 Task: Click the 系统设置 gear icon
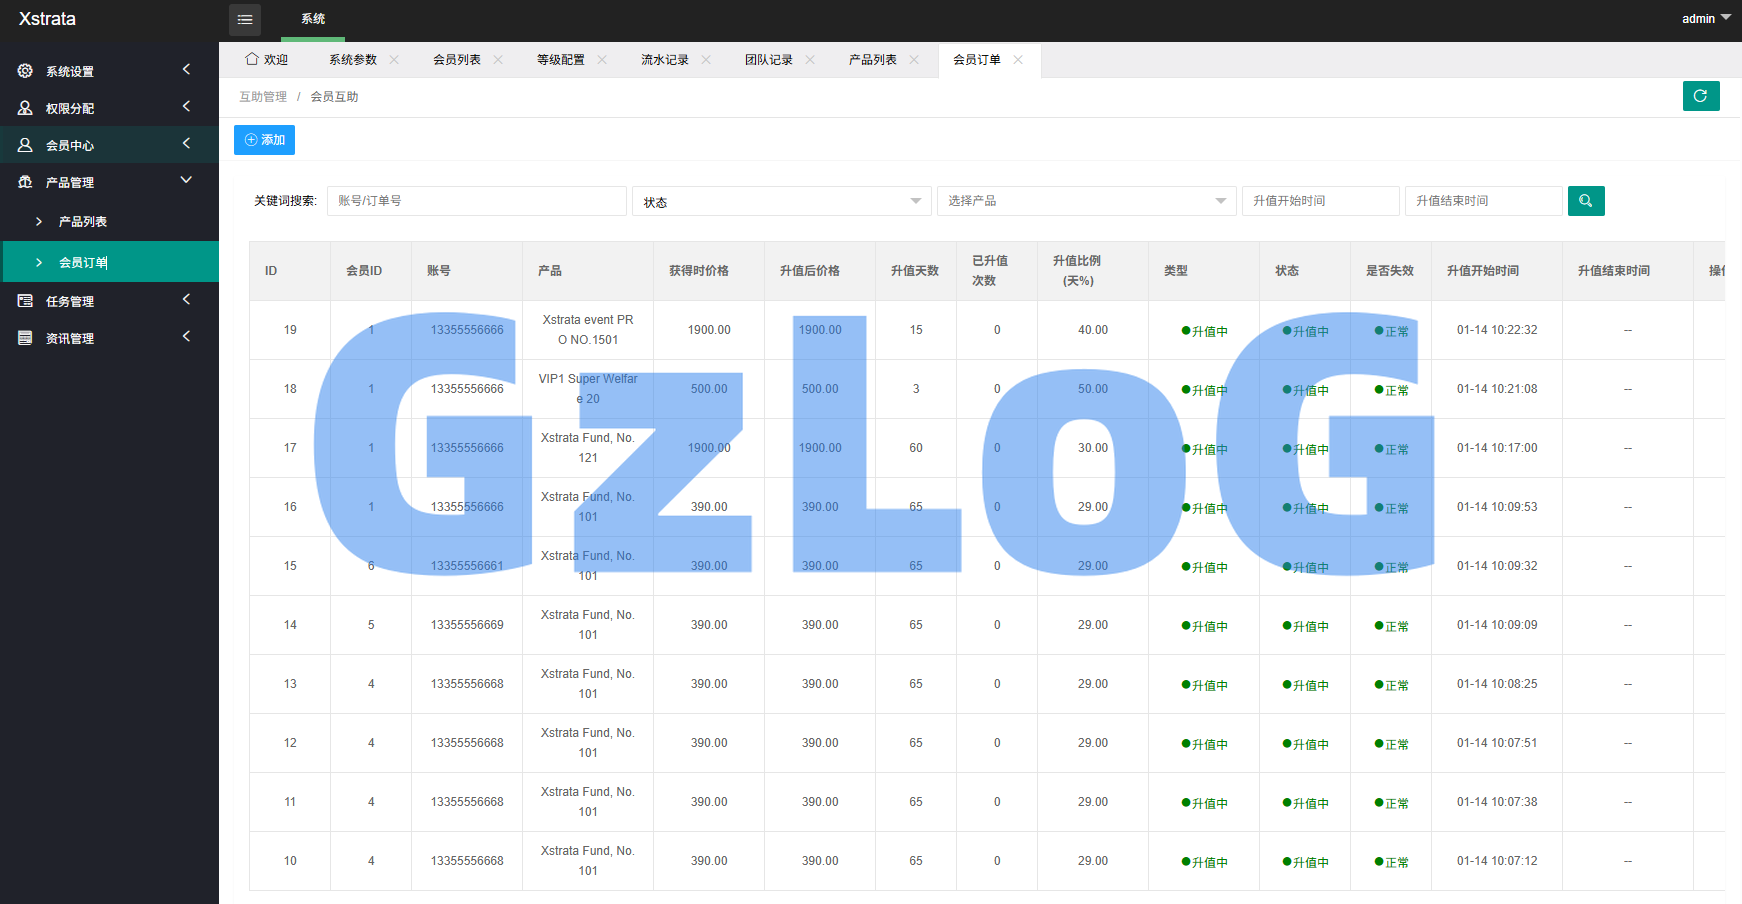click(25, 71)
